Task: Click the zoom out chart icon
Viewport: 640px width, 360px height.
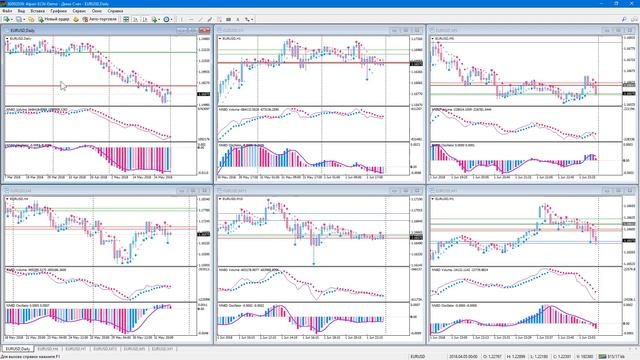Action: pos(145,19)
